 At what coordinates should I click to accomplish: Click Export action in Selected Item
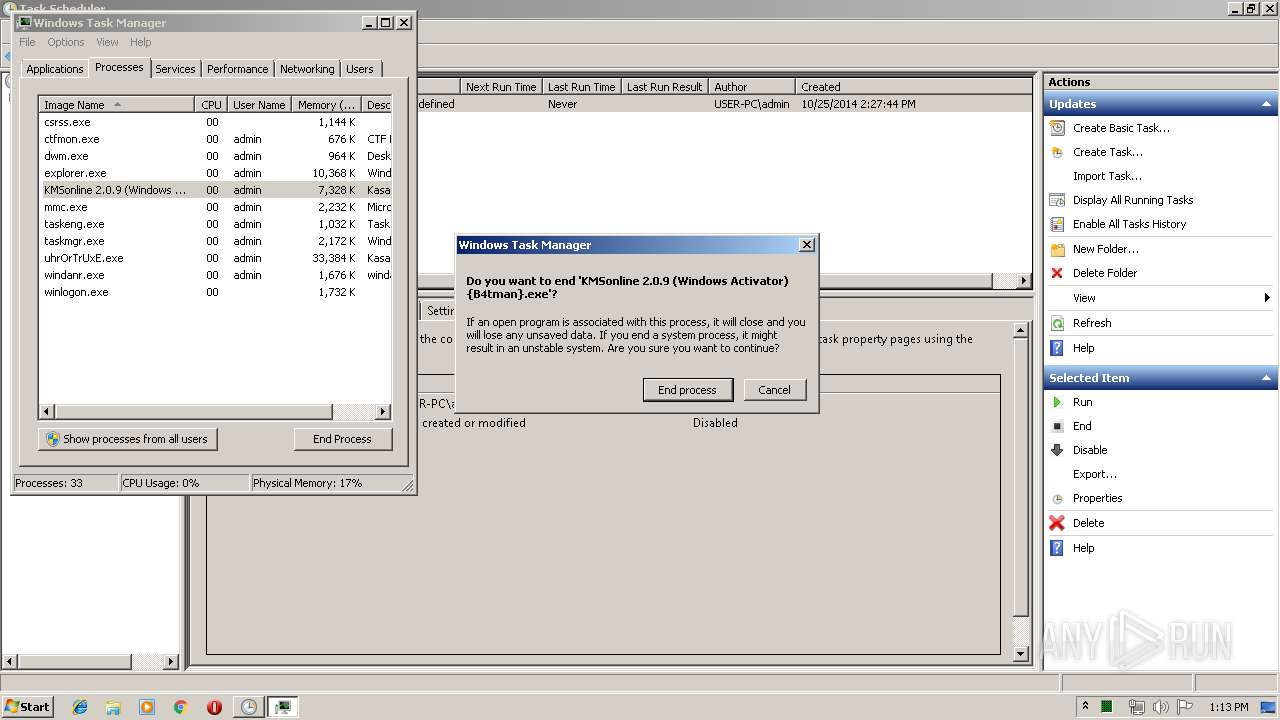click(x=1095, y=474)
